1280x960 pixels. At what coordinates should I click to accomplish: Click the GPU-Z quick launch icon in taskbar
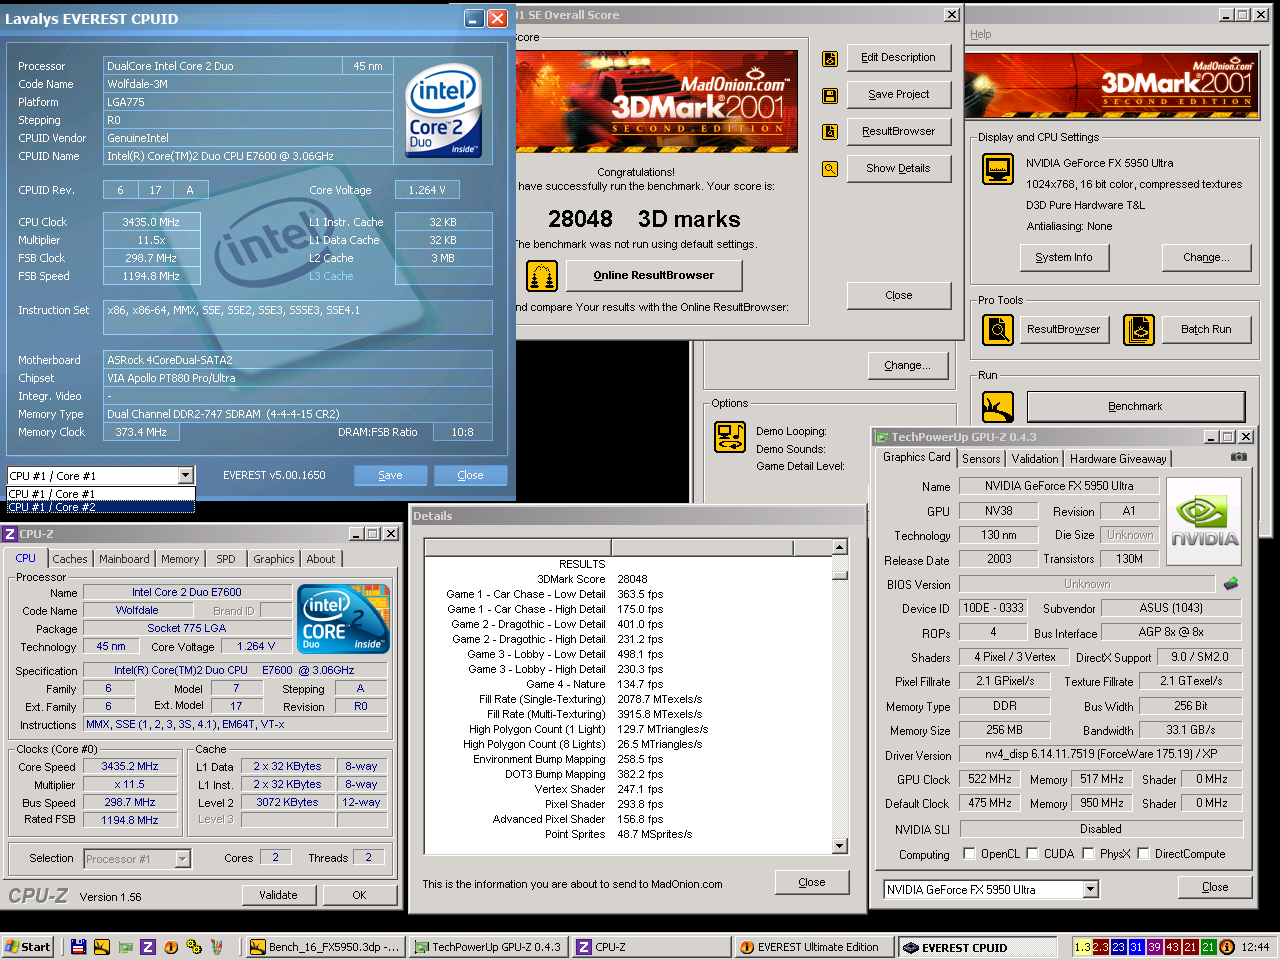click(x=125, y=946)
